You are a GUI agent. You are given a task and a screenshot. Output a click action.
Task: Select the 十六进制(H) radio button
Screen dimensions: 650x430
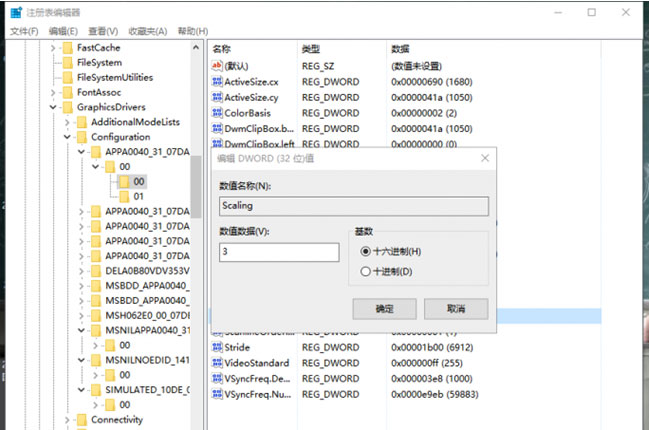pyautogui.click(x=365, y=251)
